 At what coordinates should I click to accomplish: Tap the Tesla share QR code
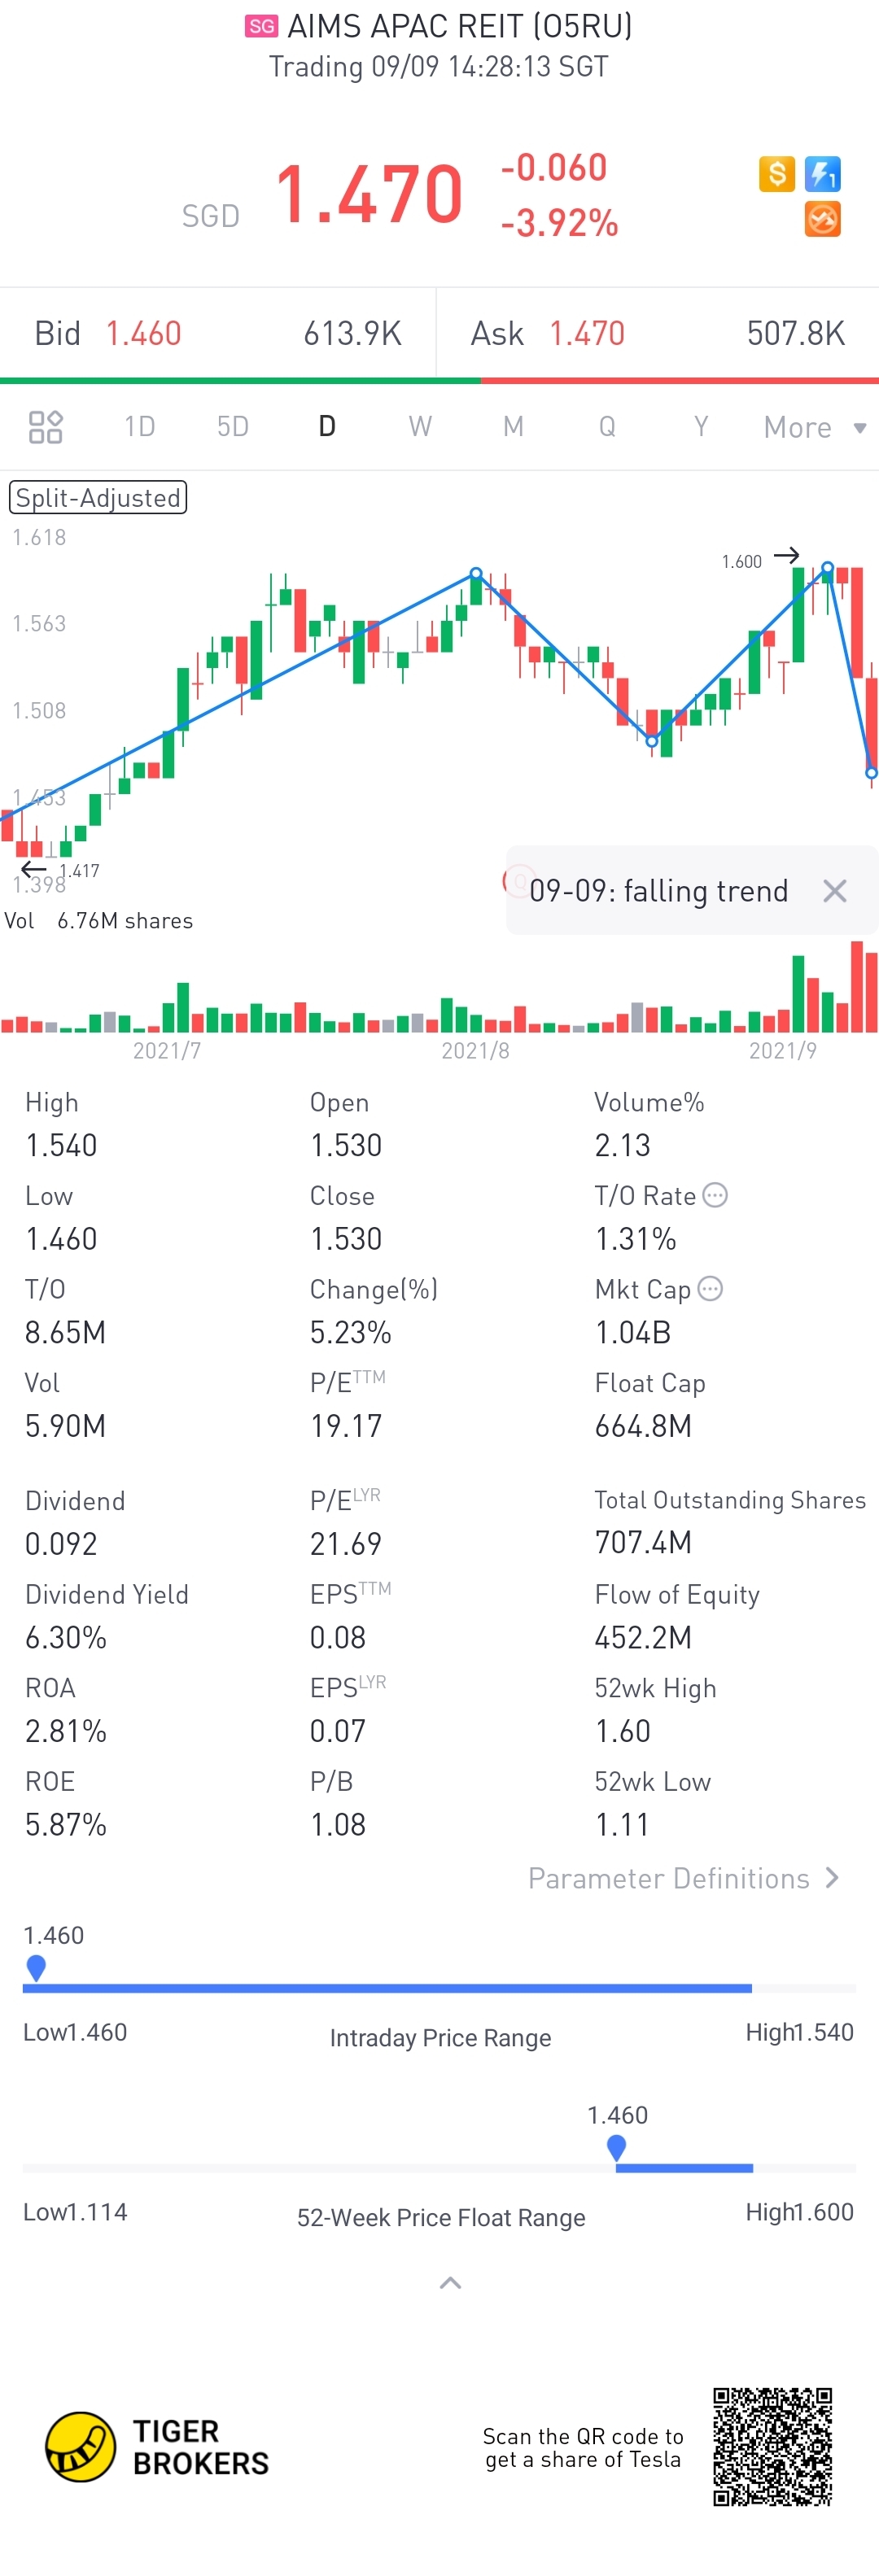coord(772,2447)
